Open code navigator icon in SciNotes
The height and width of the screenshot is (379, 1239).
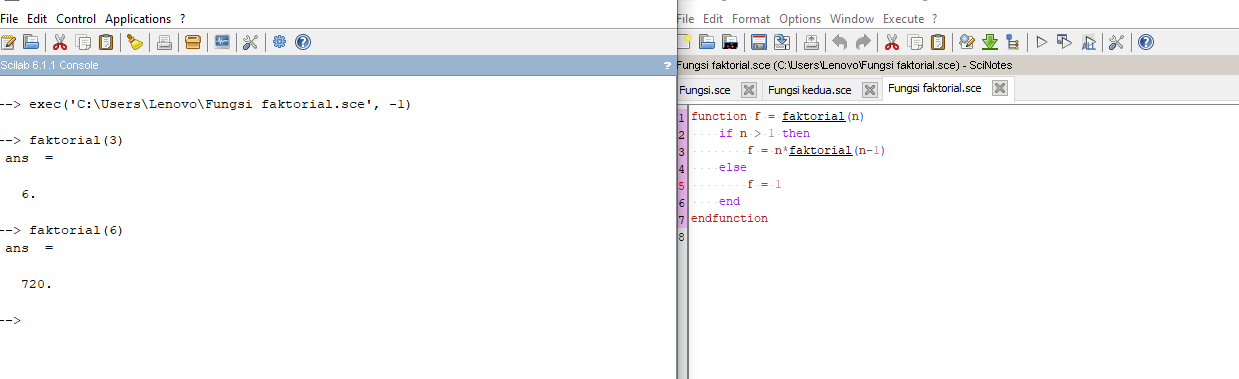click(1013, 42)
